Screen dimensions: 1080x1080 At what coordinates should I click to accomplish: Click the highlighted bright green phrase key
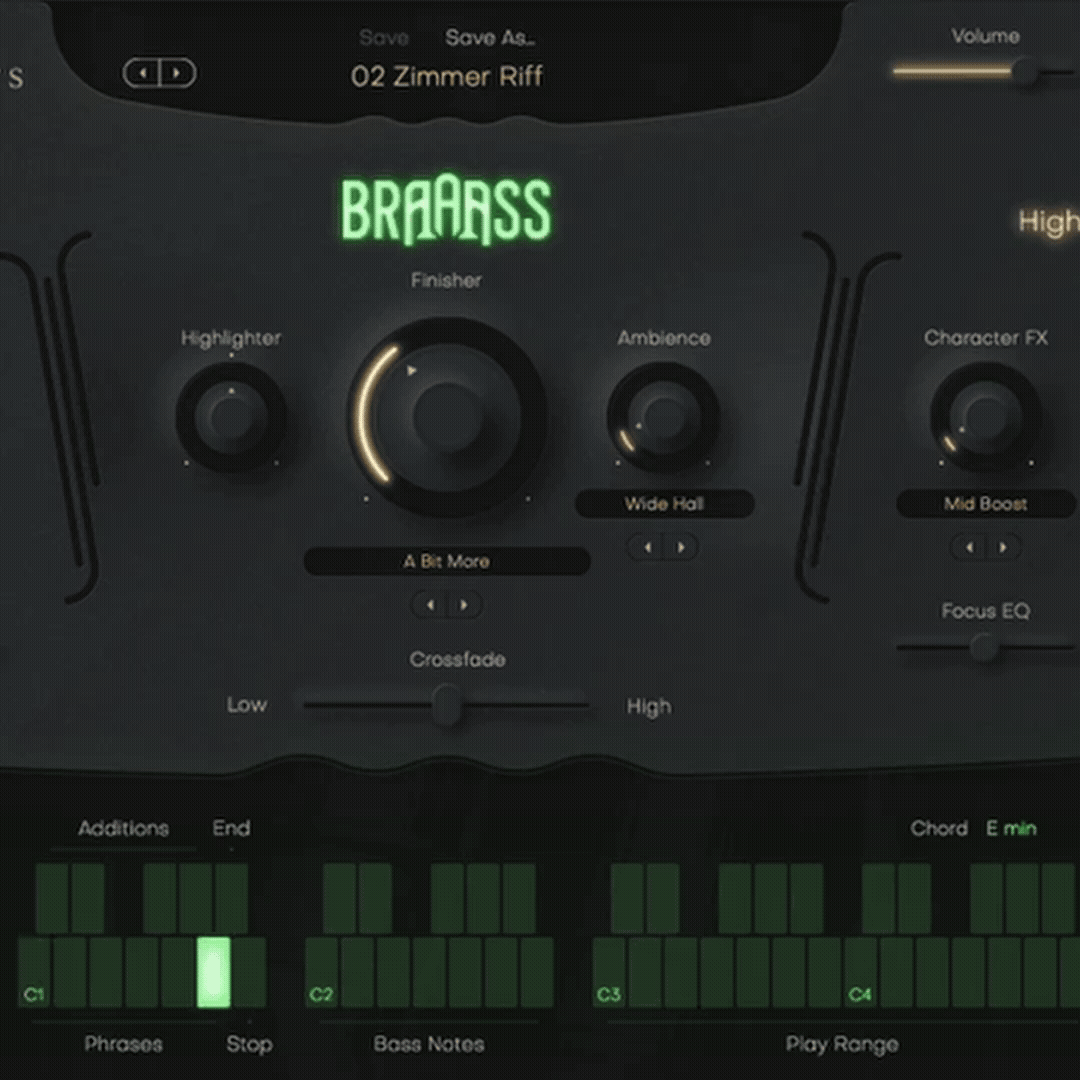coord(214,973)
